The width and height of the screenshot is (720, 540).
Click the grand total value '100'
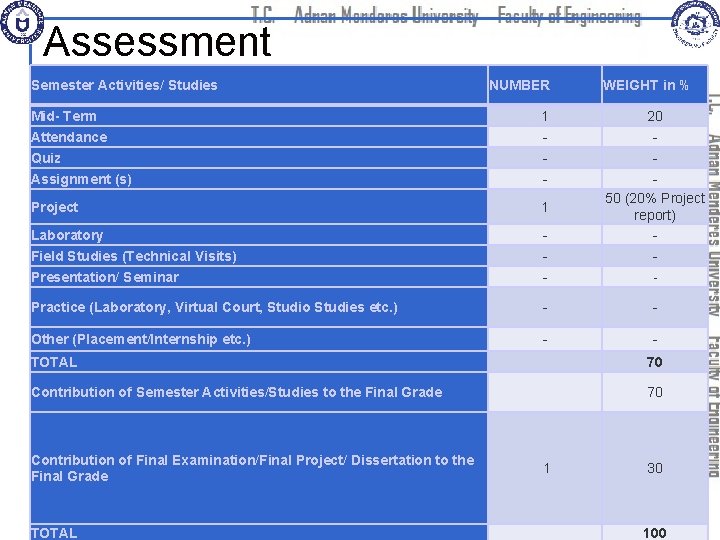click(654, 533)
